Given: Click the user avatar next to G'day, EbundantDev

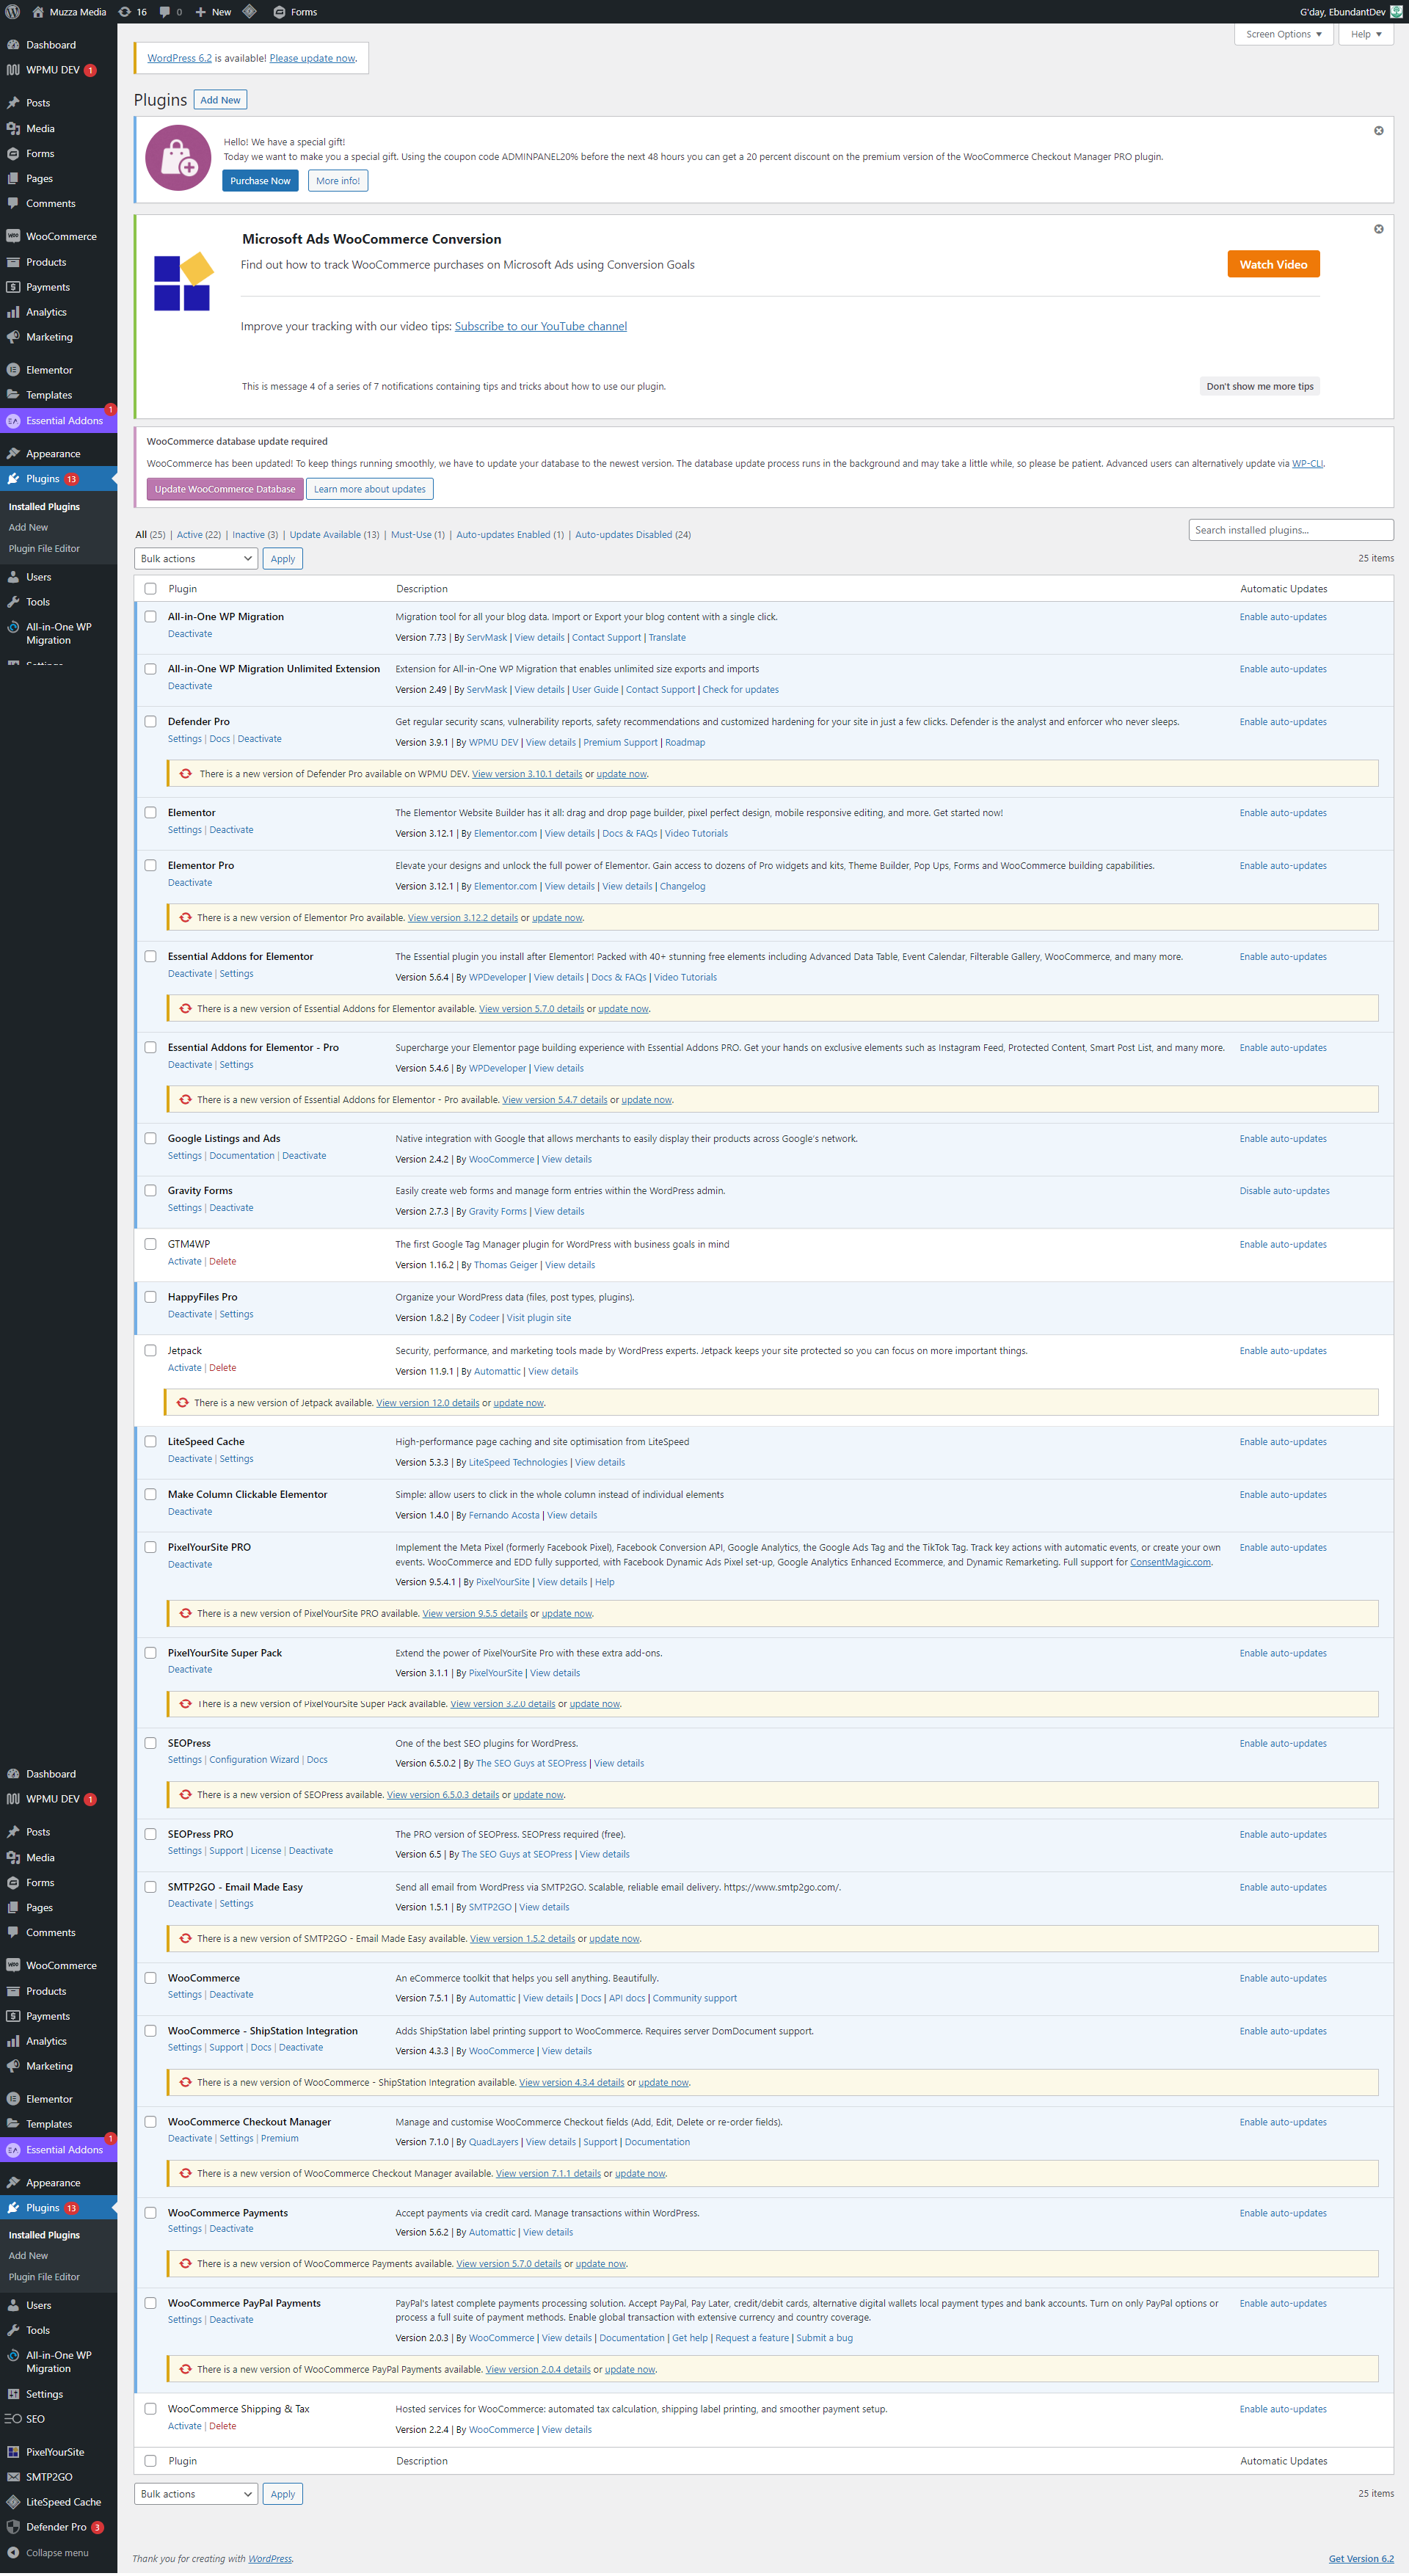Looking at the screenshot, I should pos(1397,12).
